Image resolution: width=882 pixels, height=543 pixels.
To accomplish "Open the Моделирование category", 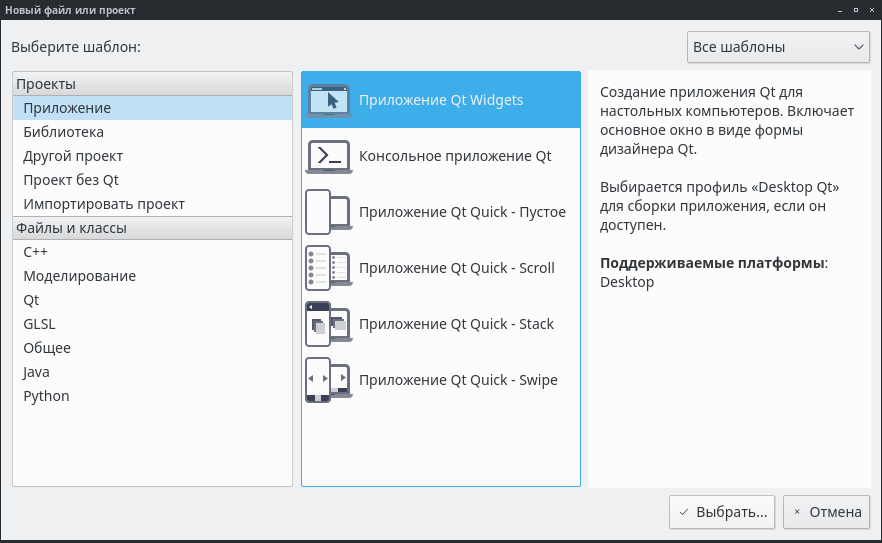I will pyautogui.click(x=80, y=276).
